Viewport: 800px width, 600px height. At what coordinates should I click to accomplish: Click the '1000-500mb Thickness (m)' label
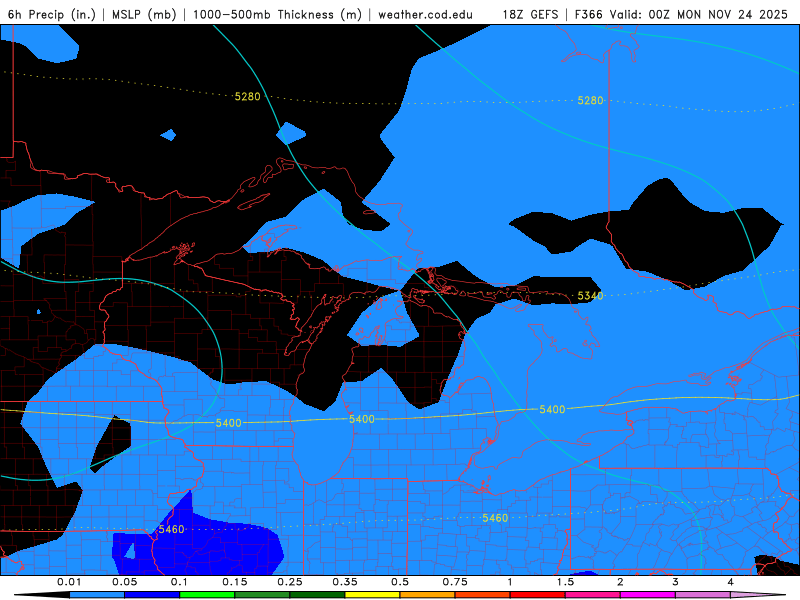pyautogui.click(x=277, y=14)
